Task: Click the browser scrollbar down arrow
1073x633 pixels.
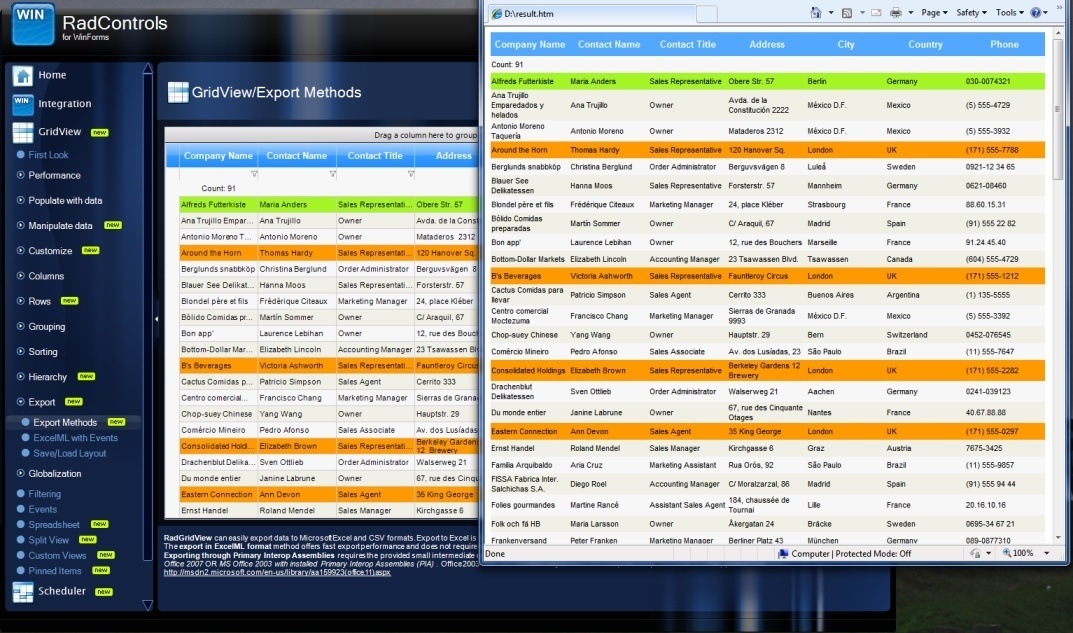Action: 1058,538
